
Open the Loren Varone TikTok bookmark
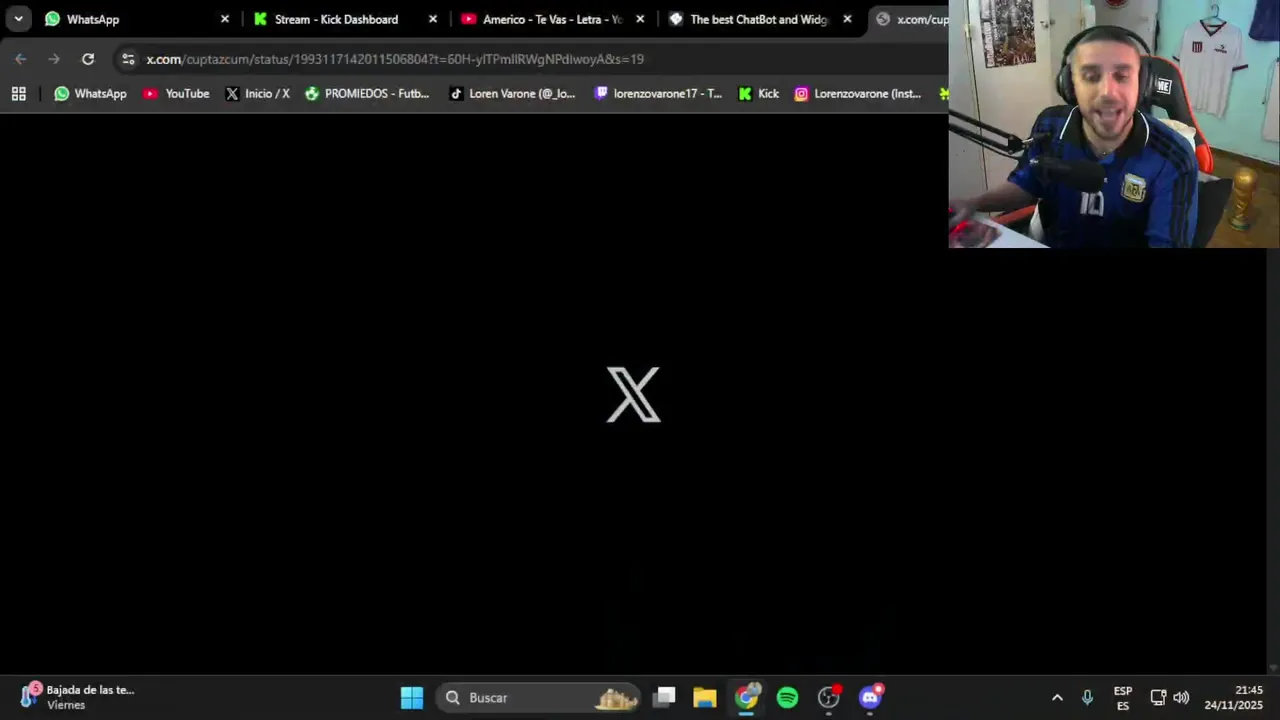512,94
